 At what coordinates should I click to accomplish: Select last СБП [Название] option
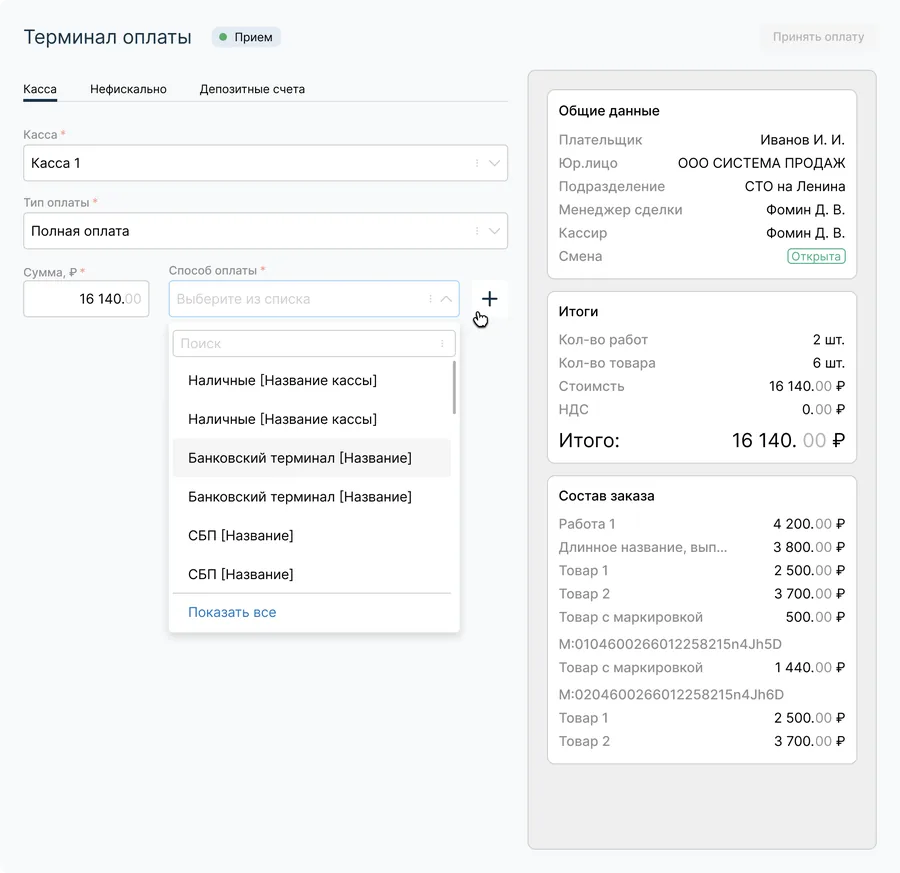coord(312,574)
